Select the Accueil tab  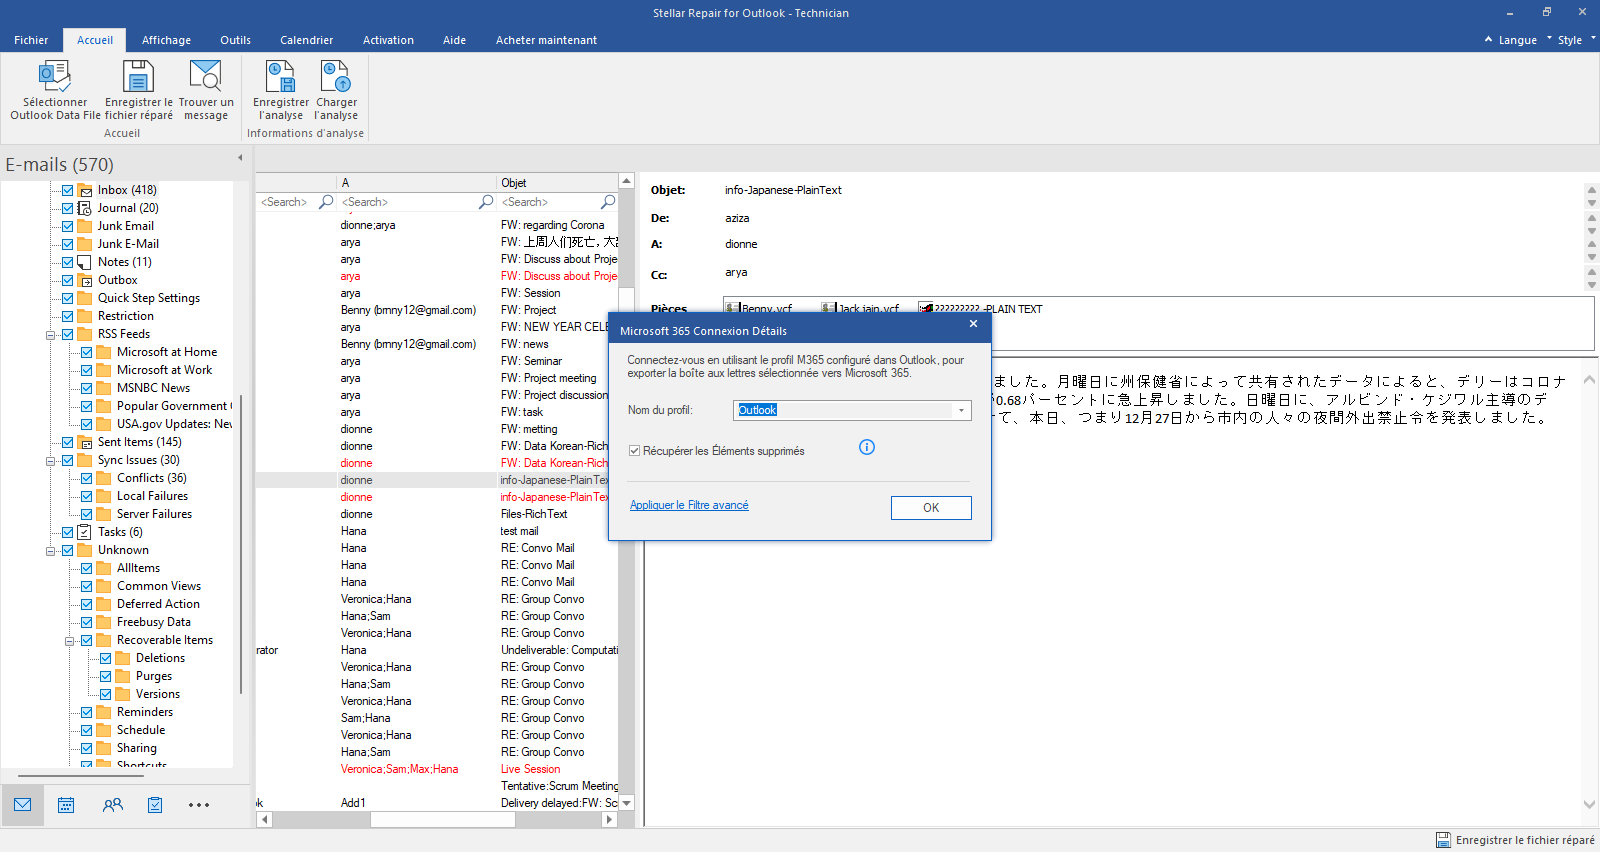95,40
